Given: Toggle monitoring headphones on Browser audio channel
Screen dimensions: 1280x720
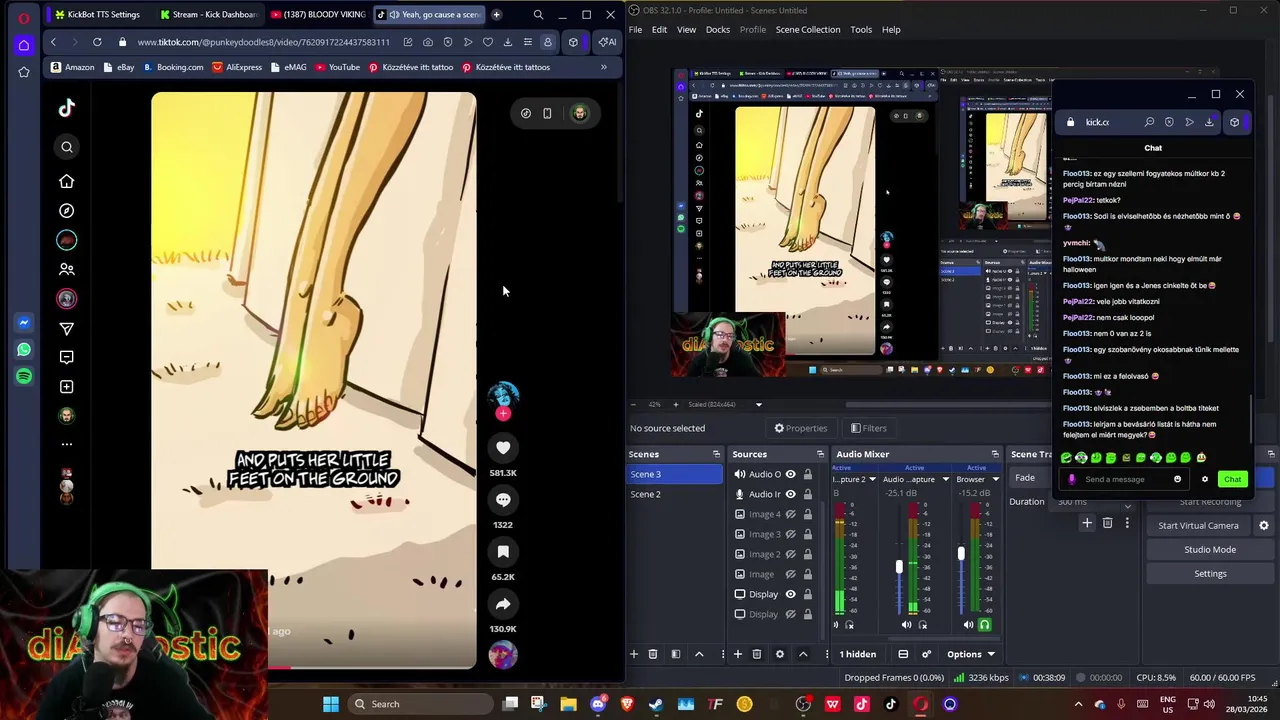Looking at the screenshot, I should point(984,625).
